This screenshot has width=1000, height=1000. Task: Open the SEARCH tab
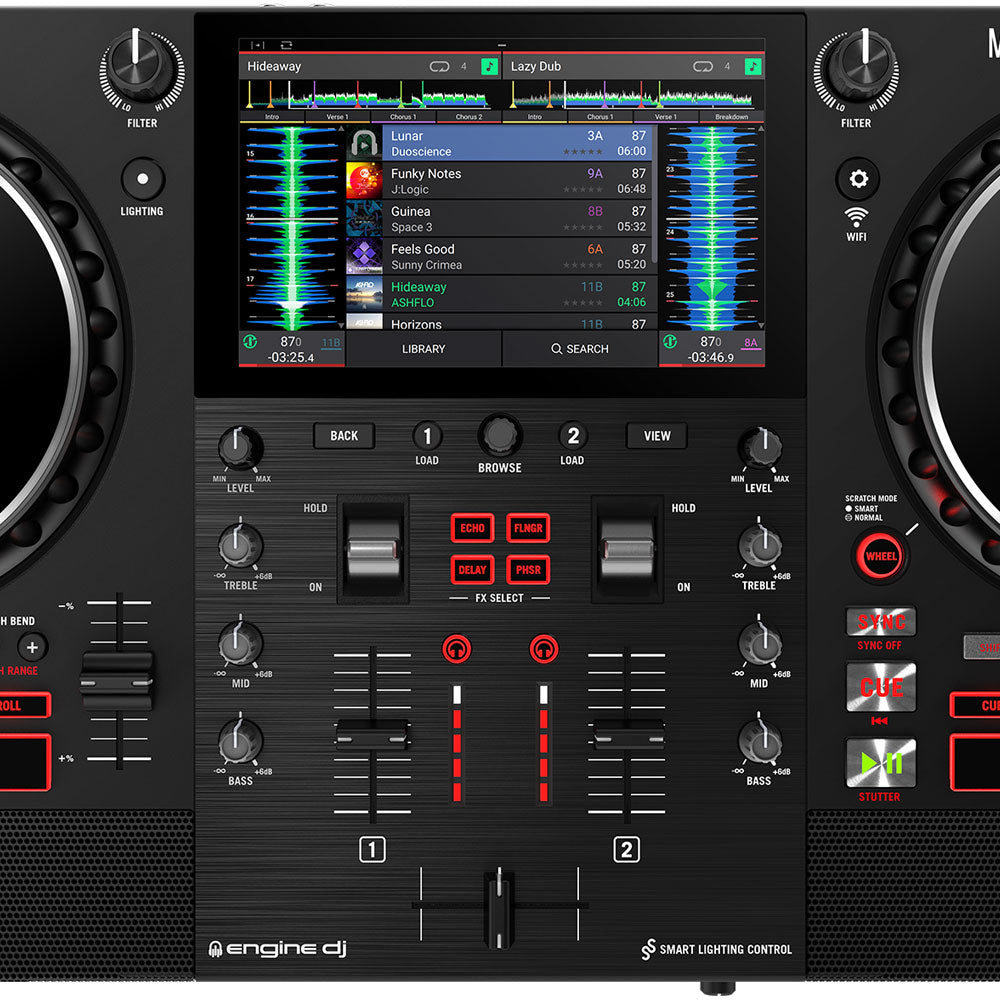coord(582,349)
